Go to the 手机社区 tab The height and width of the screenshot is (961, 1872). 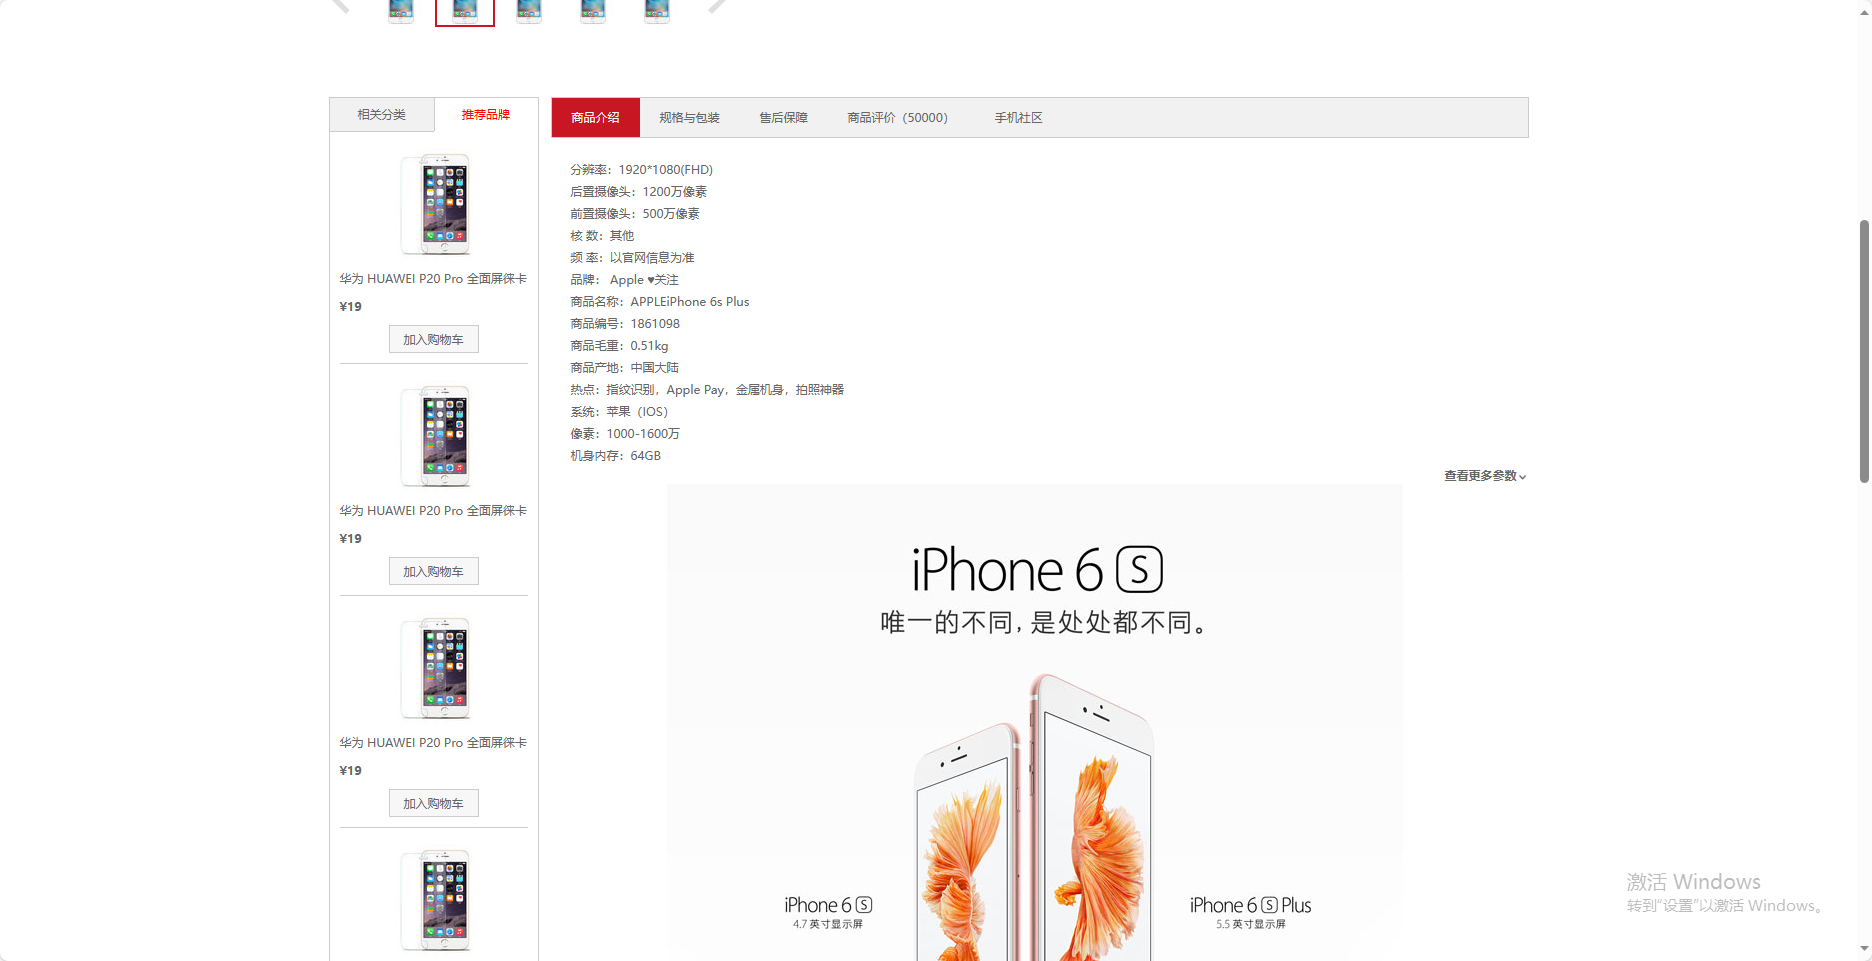point(1018,118)
